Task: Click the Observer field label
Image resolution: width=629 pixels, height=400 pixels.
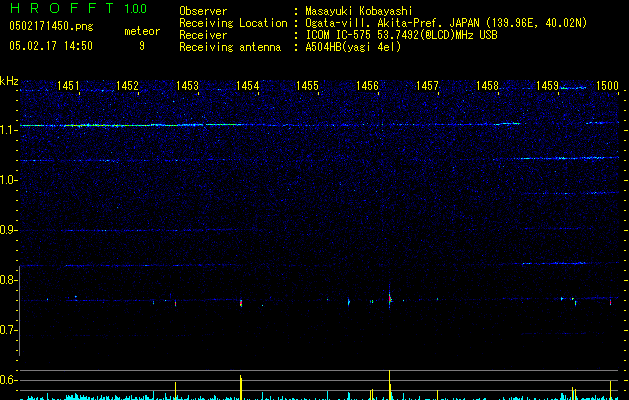Action: pos(203,11)
